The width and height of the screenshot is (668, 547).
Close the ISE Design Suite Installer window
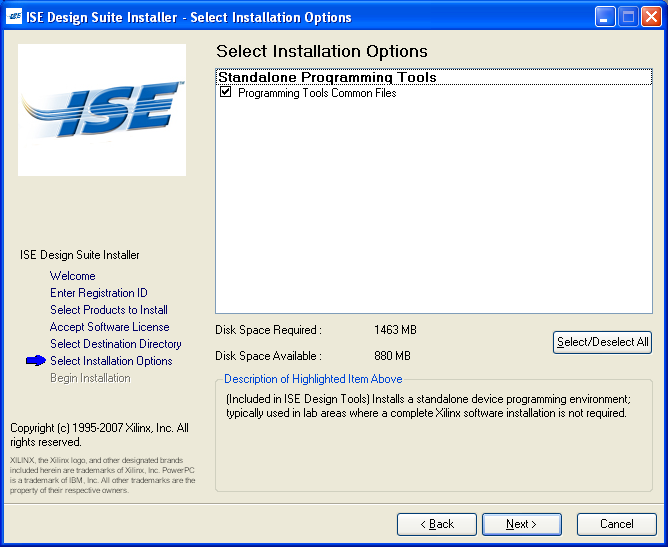point(650,17)
